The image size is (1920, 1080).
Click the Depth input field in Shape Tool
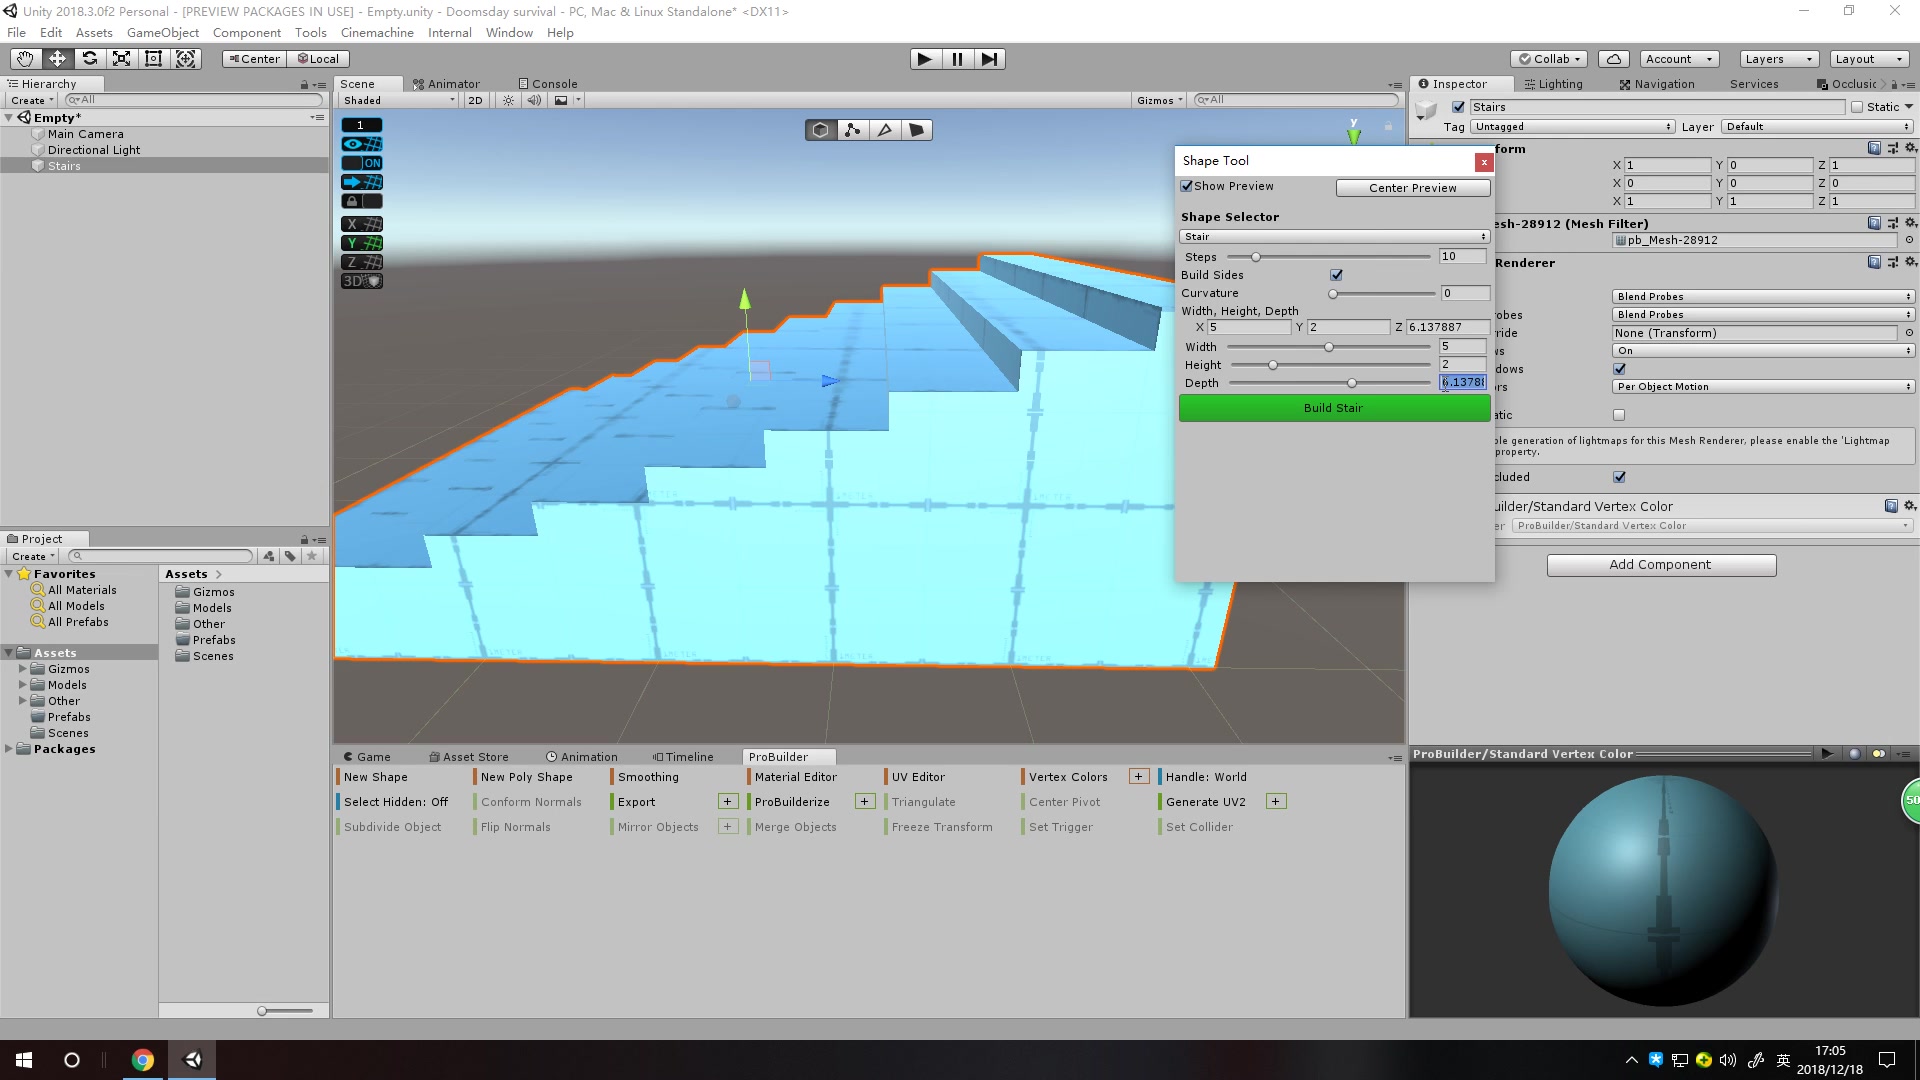pyautogui.click(x=1463, y=382)
